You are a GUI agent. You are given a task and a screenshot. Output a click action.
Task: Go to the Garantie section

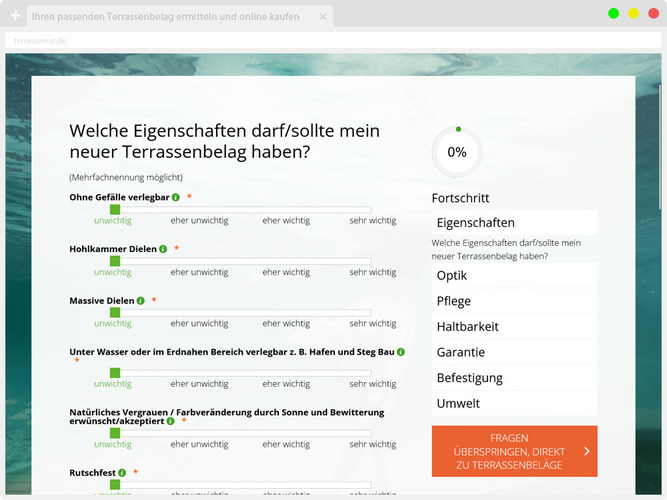pyautogui.click(x=514, y=352)
